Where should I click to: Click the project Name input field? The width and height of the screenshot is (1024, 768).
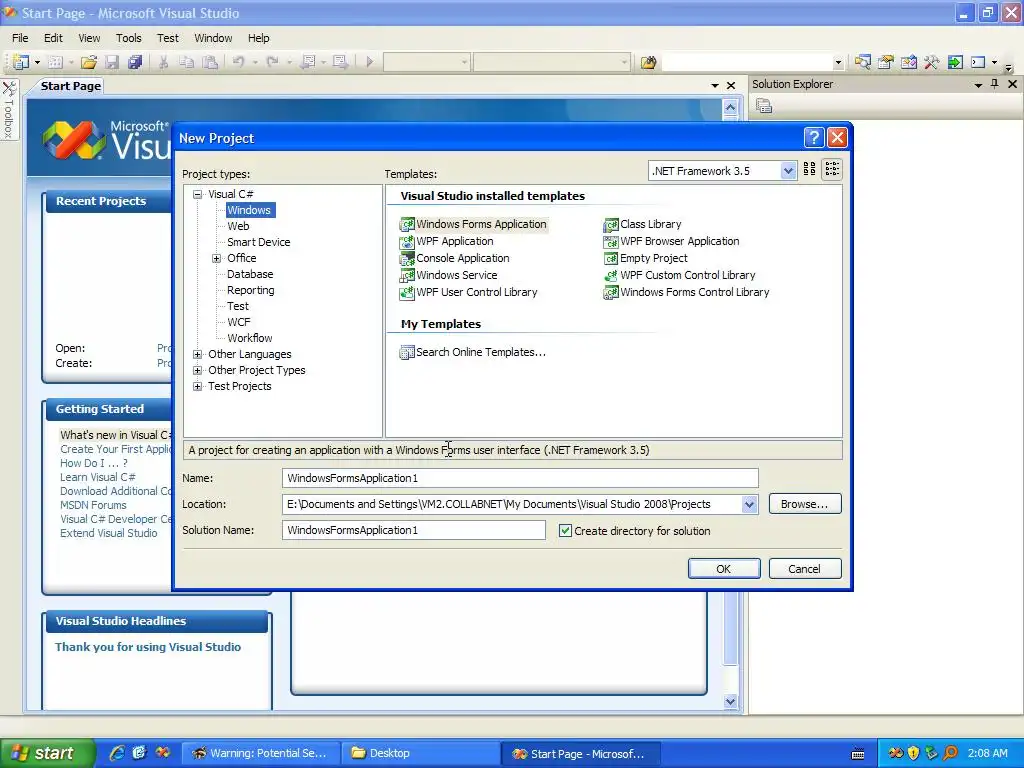click(x=520, y=478)
